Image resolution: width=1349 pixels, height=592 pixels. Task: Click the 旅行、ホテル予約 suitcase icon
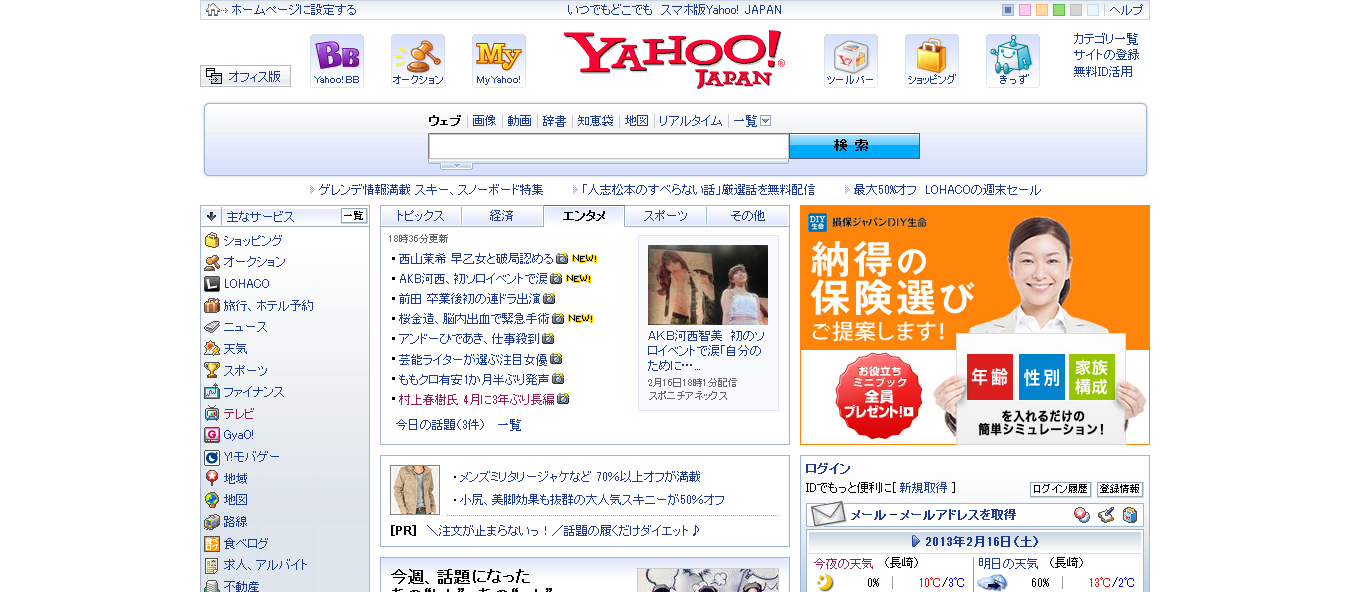(x=212, y=305)
